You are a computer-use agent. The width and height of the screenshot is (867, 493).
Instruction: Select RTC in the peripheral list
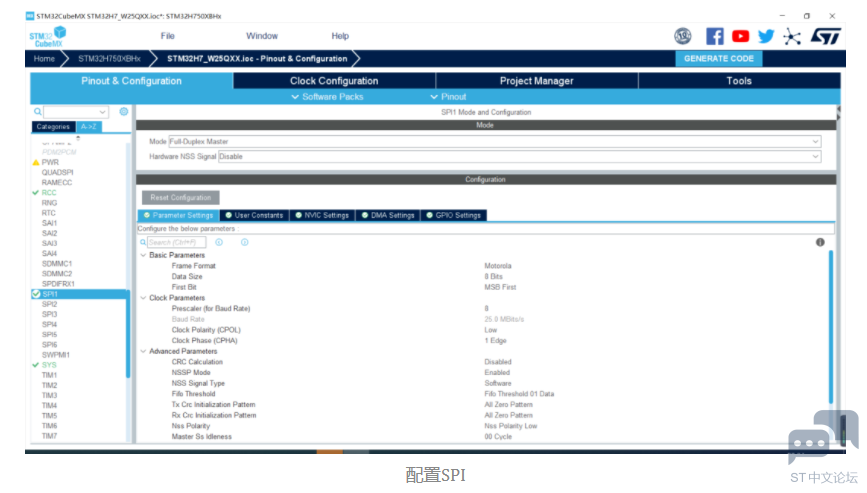pyautogui.click(x=49, y=213)
